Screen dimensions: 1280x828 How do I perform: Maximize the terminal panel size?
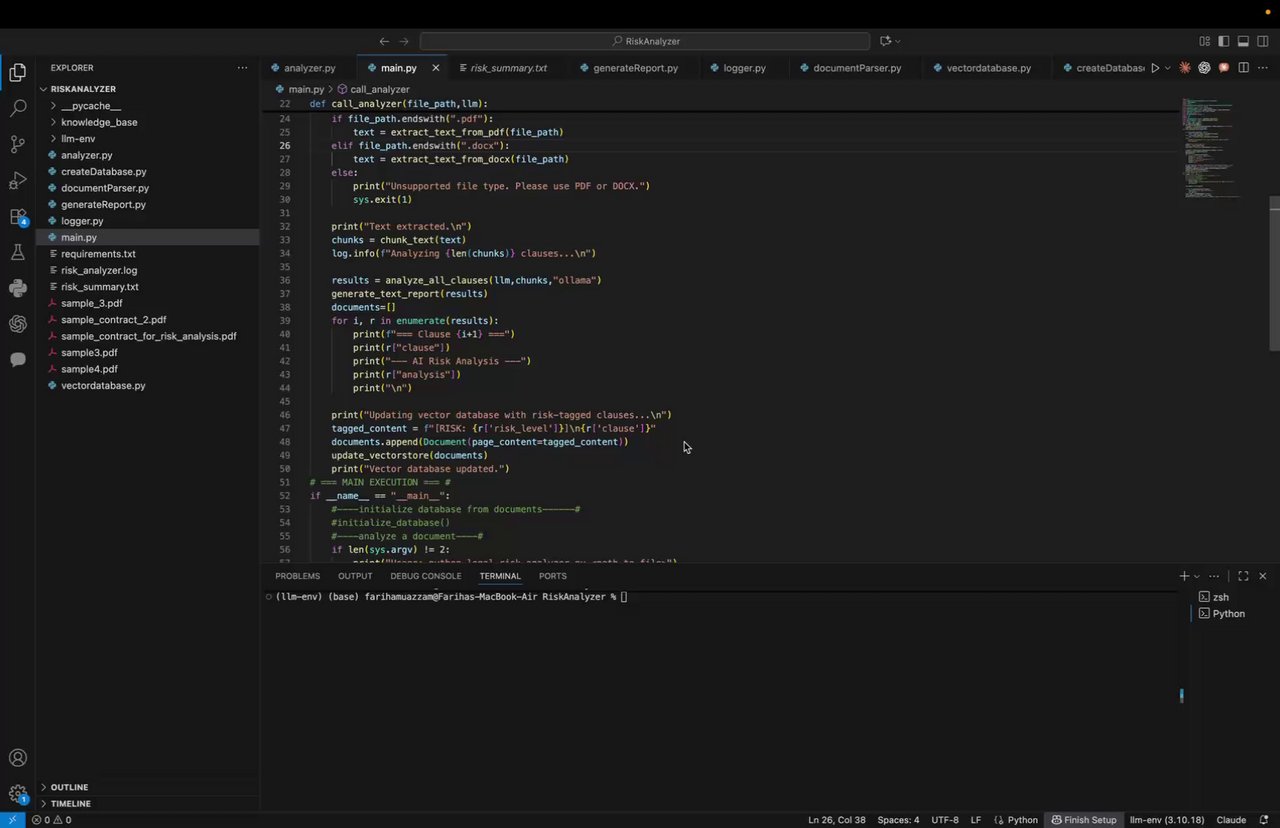tap(1243, 576)
